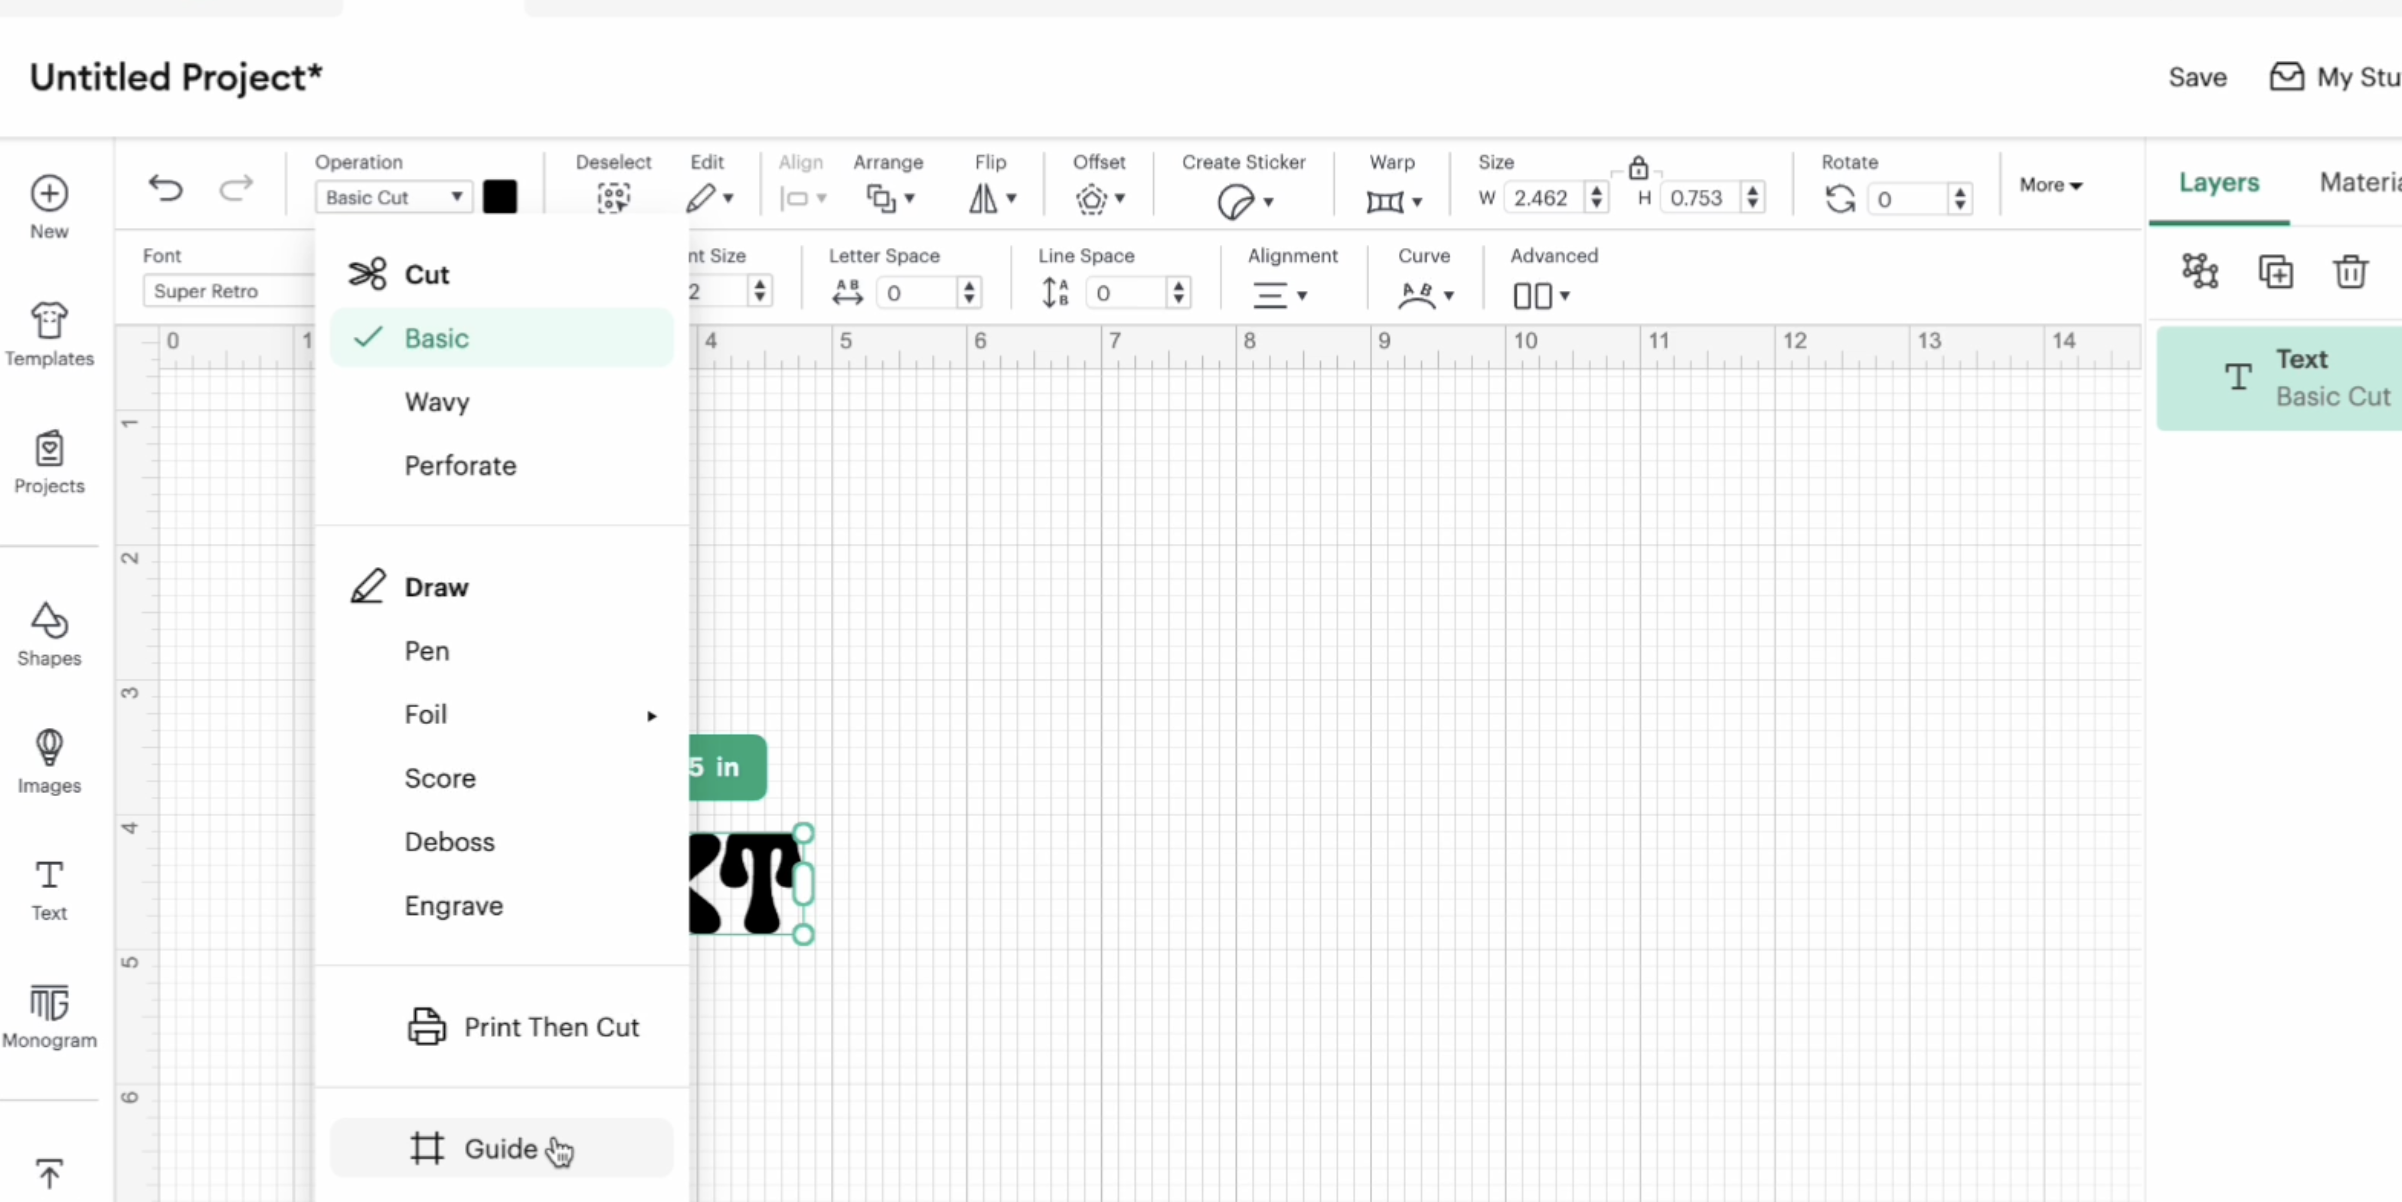Viewport: 2402px width, 1202px height.
Task: Open the Operation dropdown showing Basic Cut
Action: (392, 197)
